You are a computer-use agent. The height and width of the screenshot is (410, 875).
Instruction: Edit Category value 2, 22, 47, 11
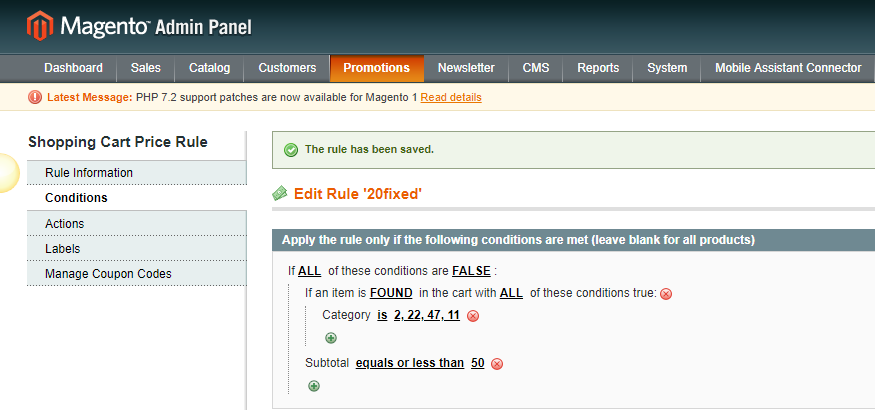[427, 315]
